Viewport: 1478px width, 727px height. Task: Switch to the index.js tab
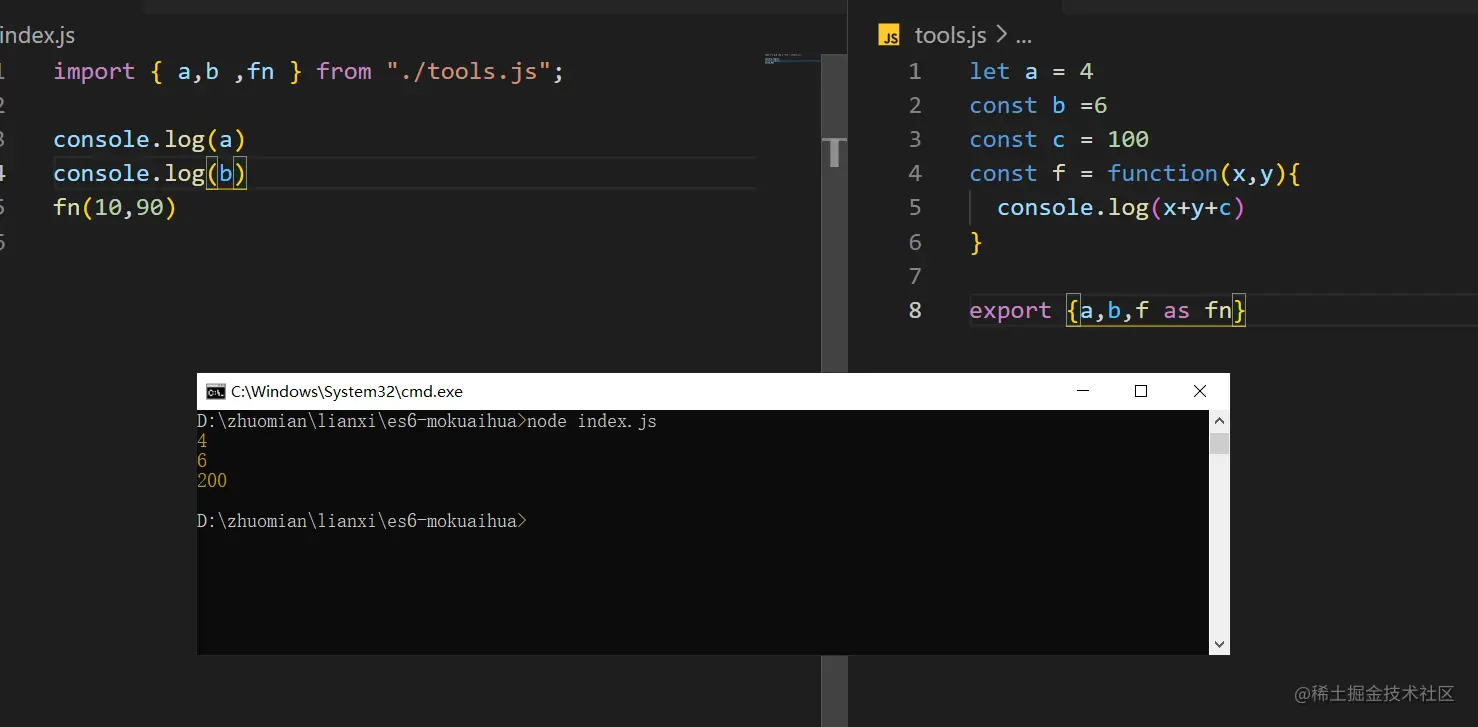point(38,36)
